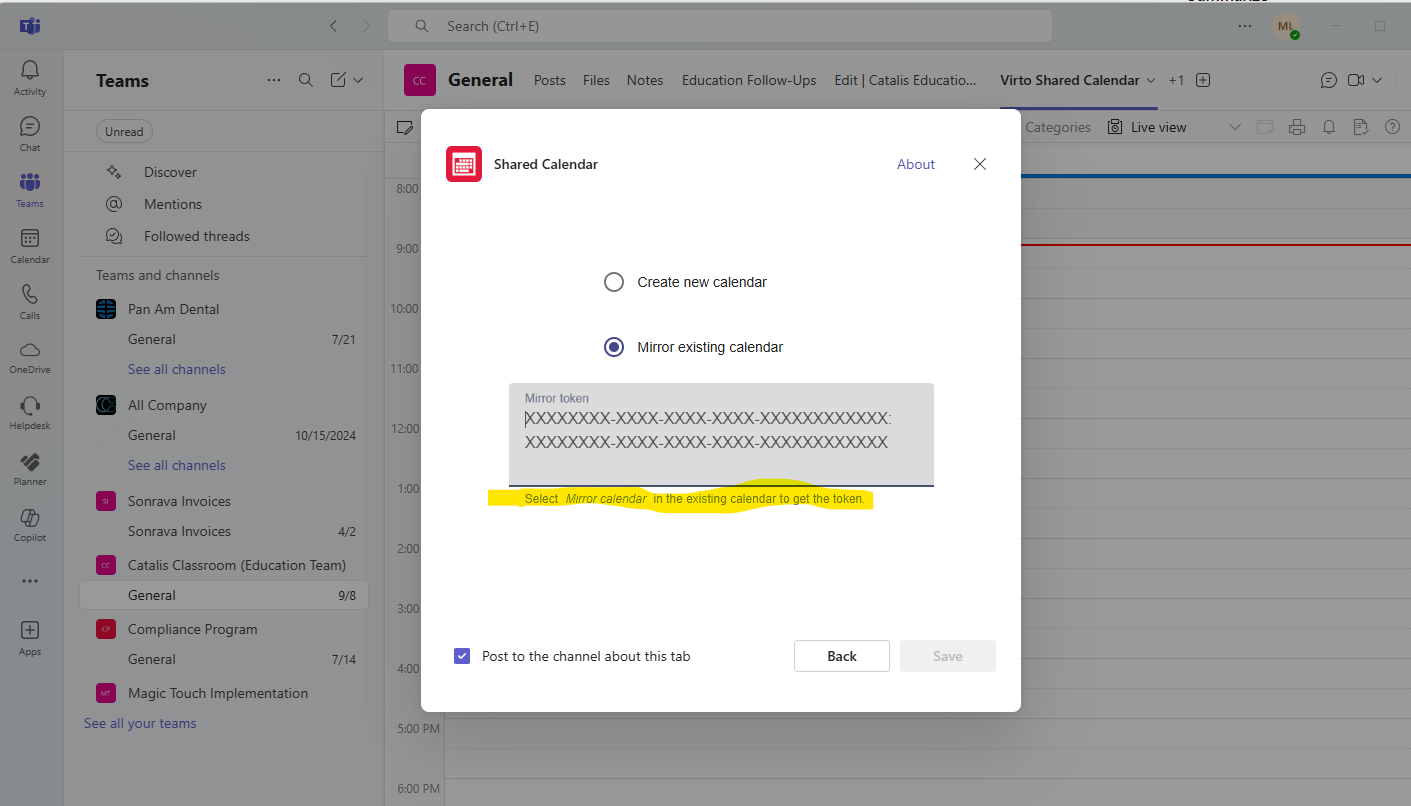
Task: Click into the Mirror token field
Action: [721, 434]
